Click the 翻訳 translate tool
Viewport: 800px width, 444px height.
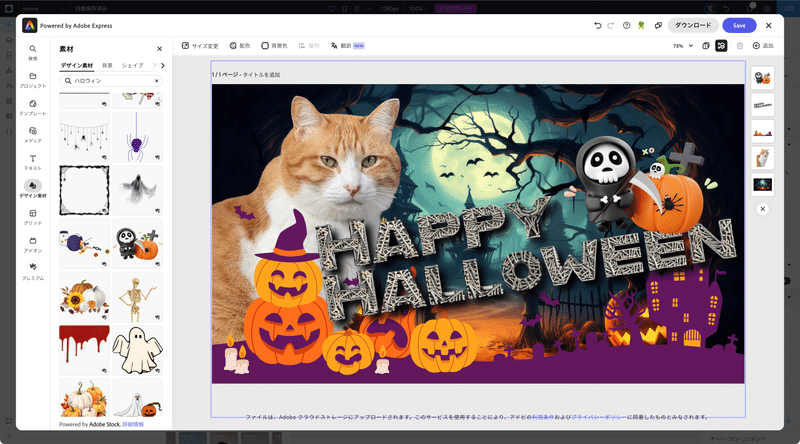click(x=347, y=46)
